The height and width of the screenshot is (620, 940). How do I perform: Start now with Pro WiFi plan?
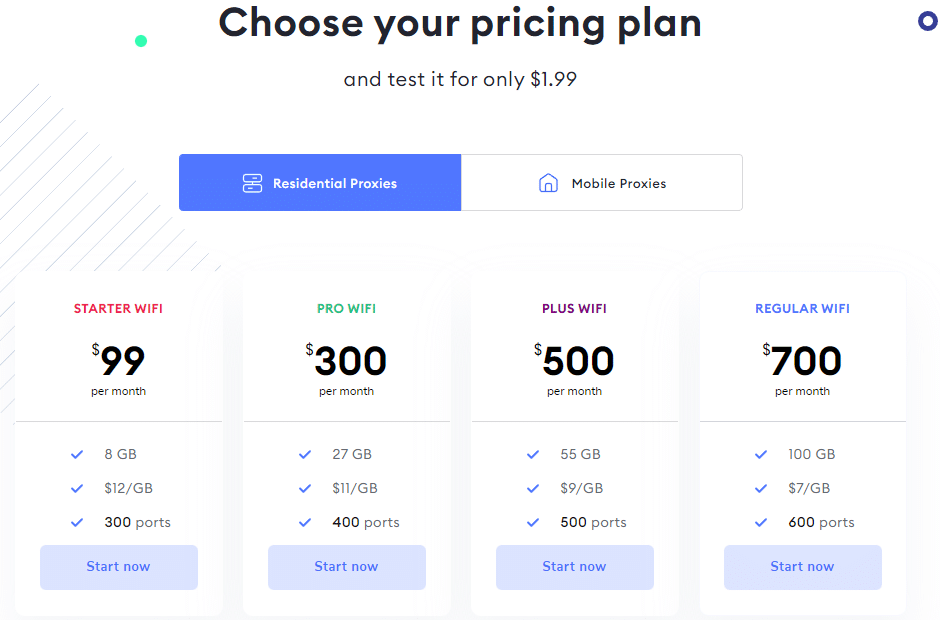(x=346, y=567)
